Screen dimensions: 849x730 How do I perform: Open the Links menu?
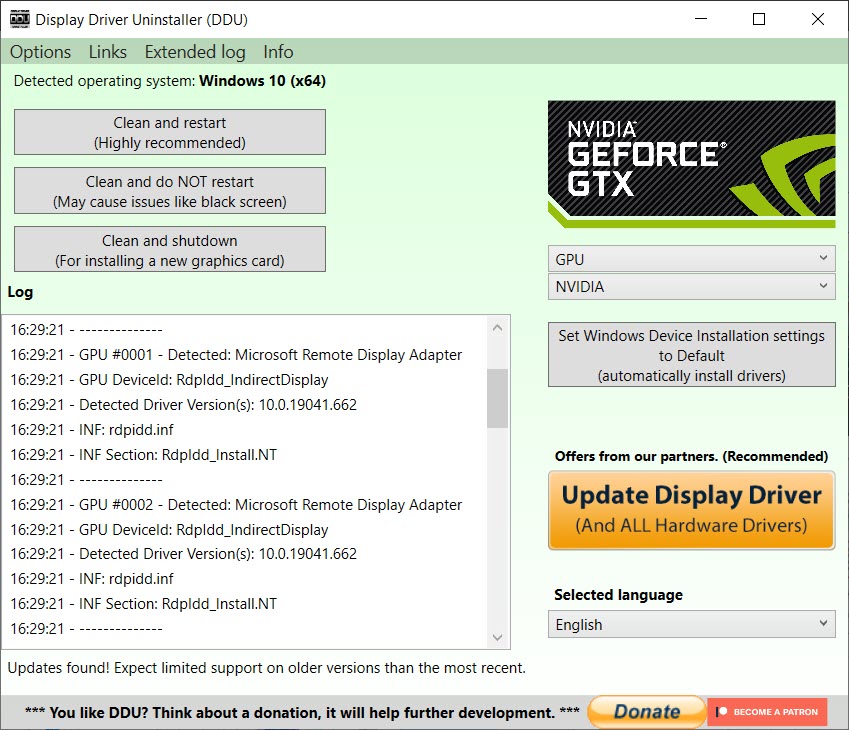107,51
